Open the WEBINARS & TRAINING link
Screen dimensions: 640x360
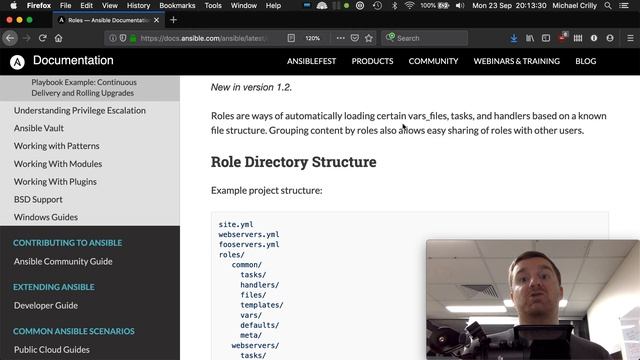coord(516,61)
